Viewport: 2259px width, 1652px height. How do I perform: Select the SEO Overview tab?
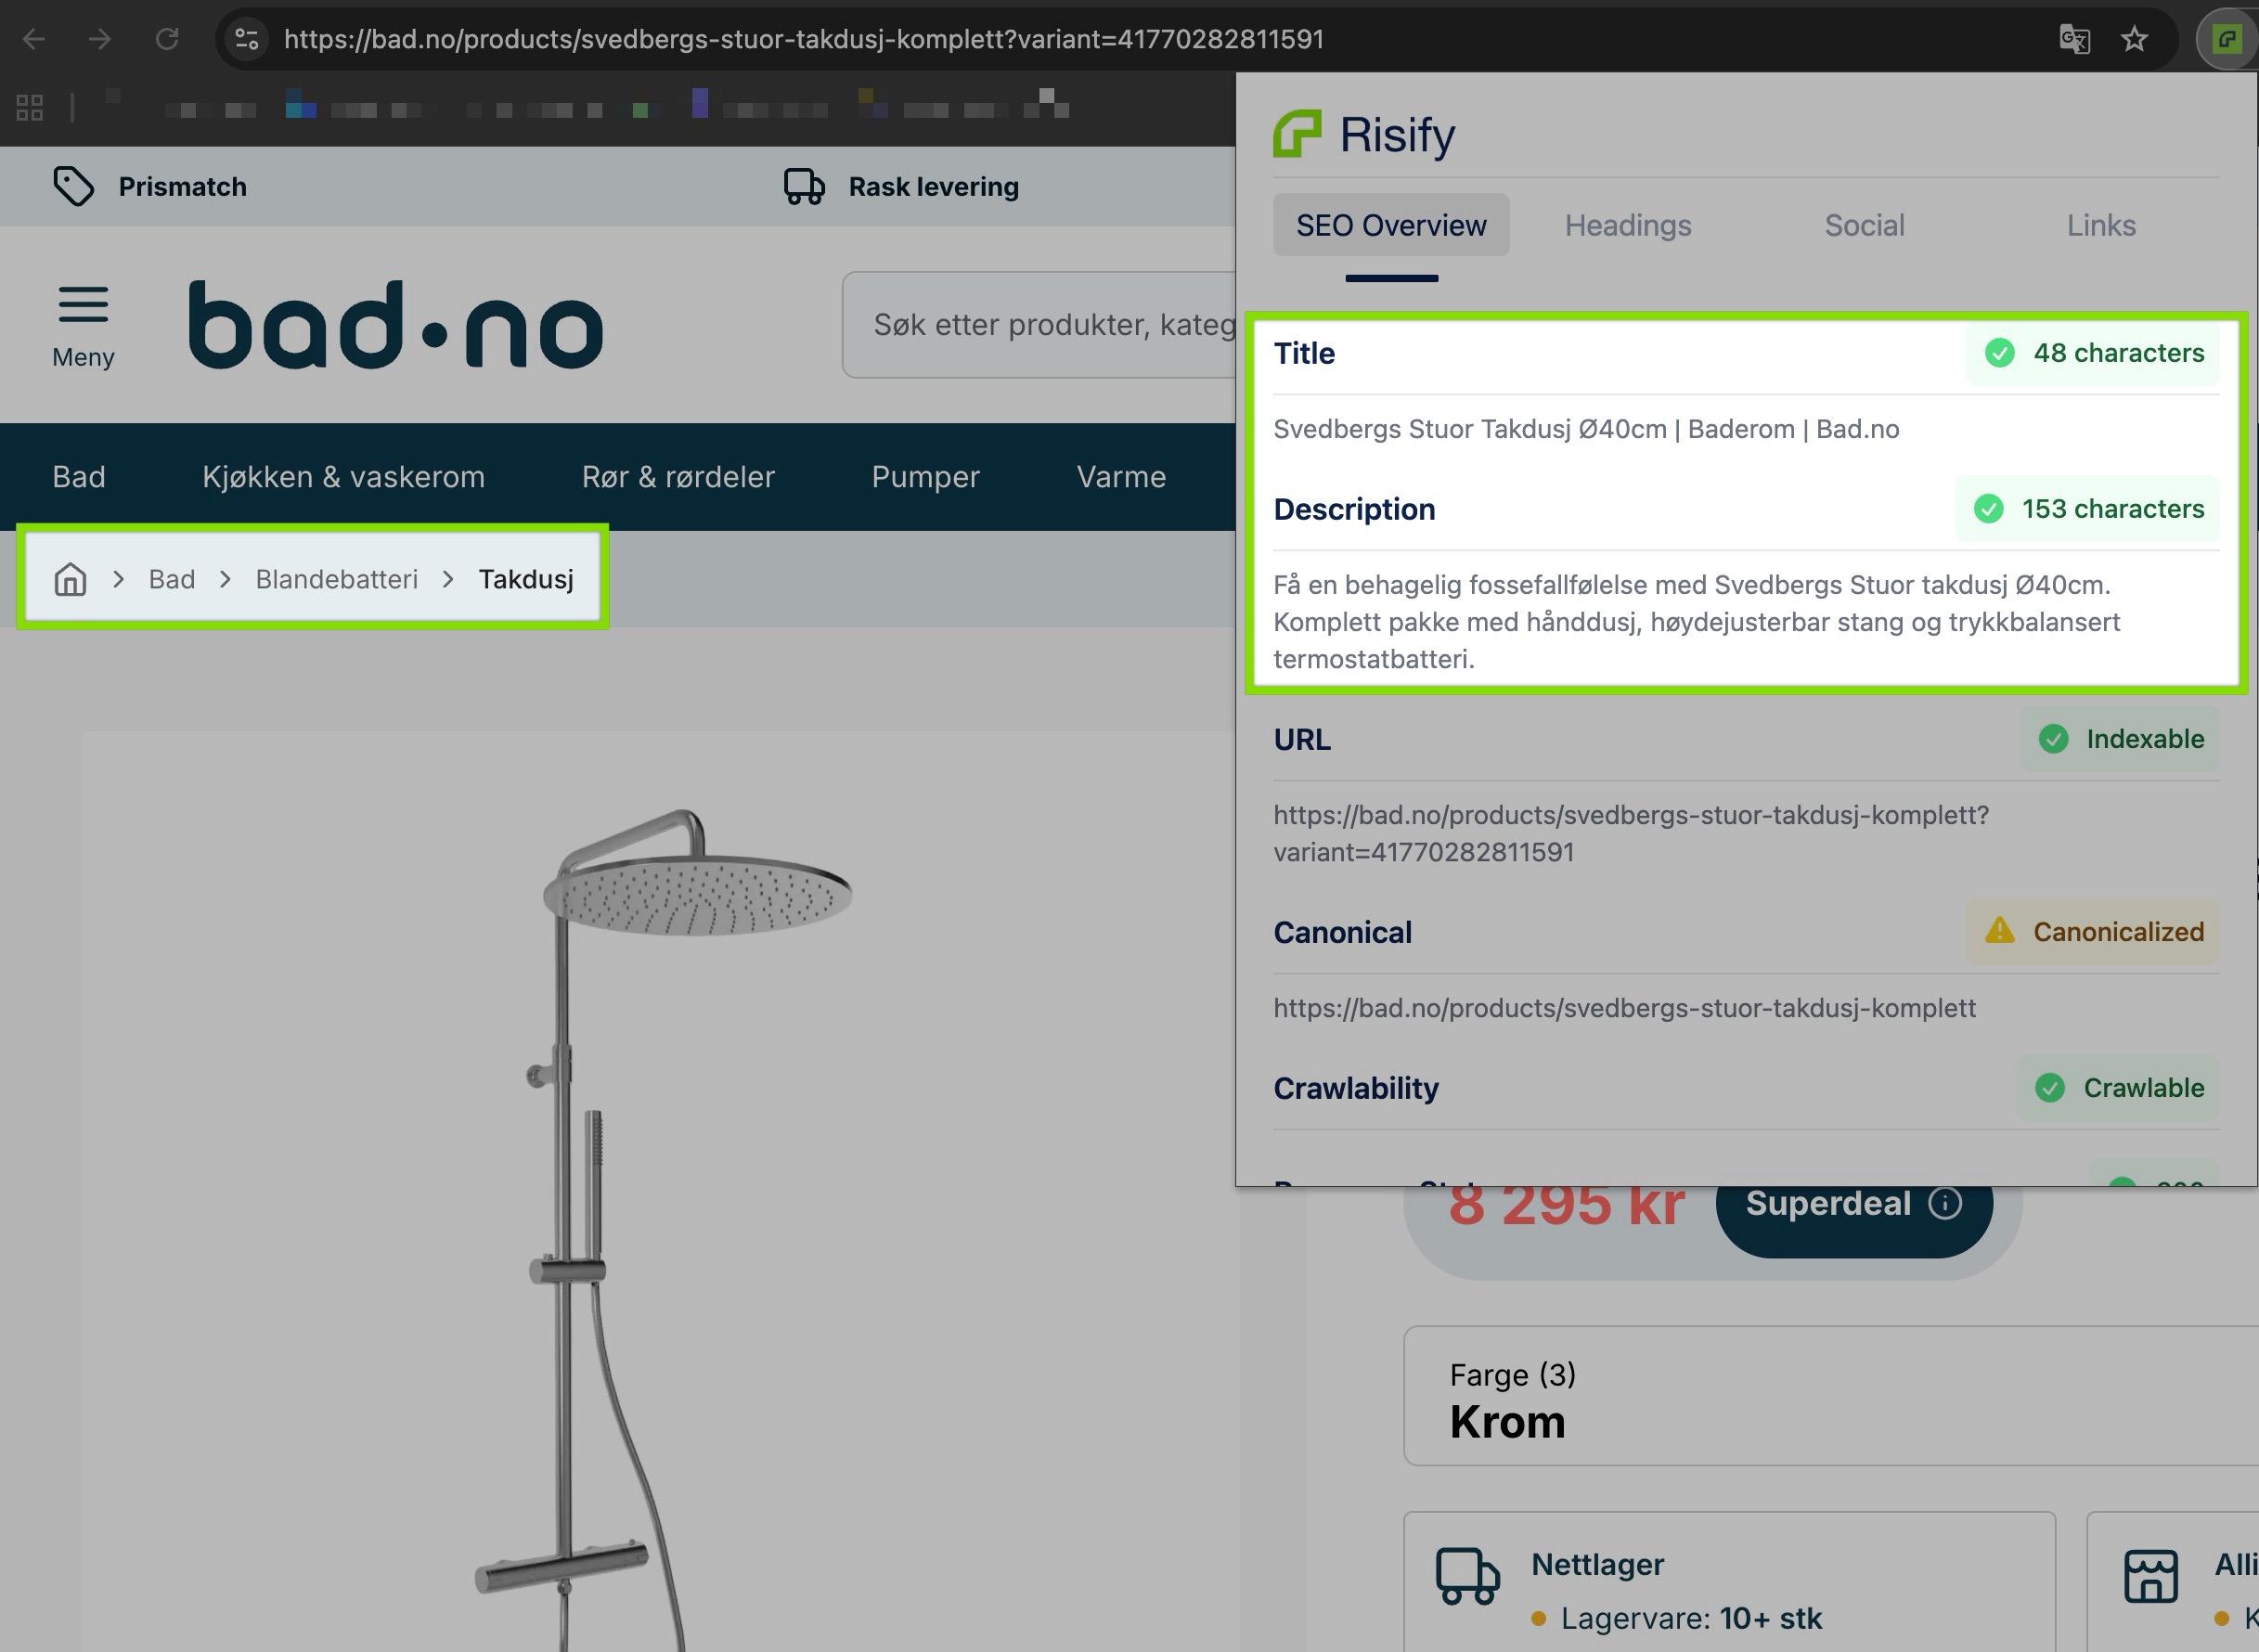(x=1391, y=225)
